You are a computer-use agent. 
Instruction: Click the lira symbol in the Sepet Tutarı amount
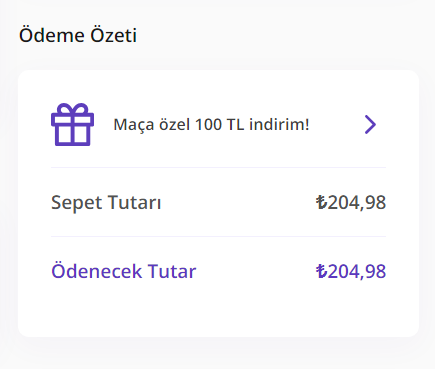pyautogui.click(x=321, y=202)
